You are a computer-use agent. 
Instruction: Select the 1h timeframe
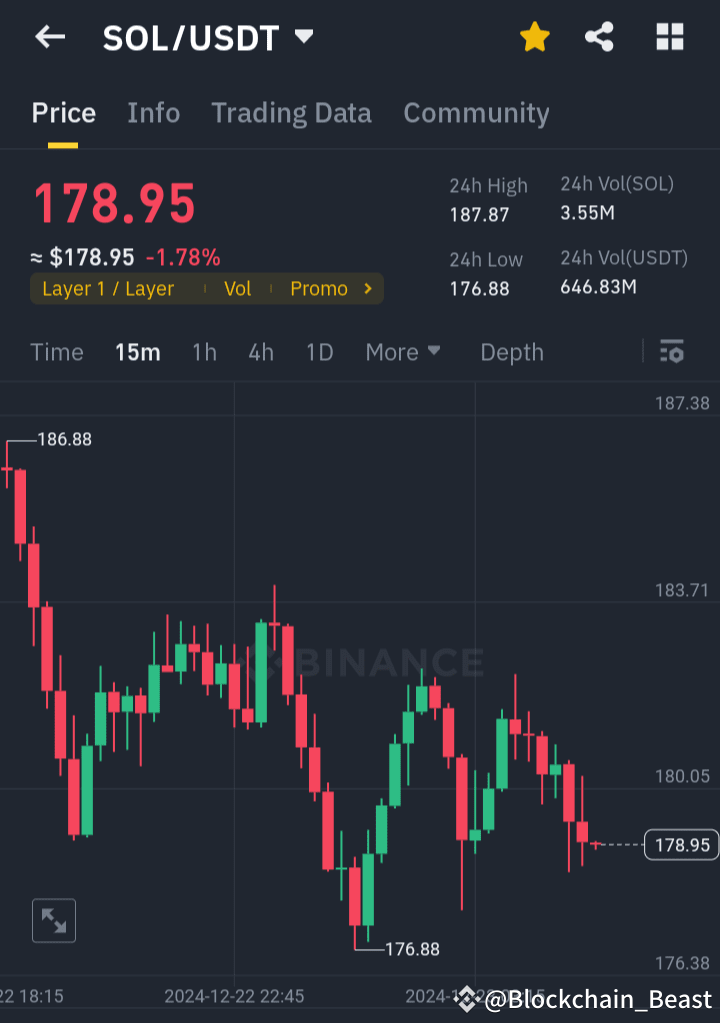[x=204, y=352]
